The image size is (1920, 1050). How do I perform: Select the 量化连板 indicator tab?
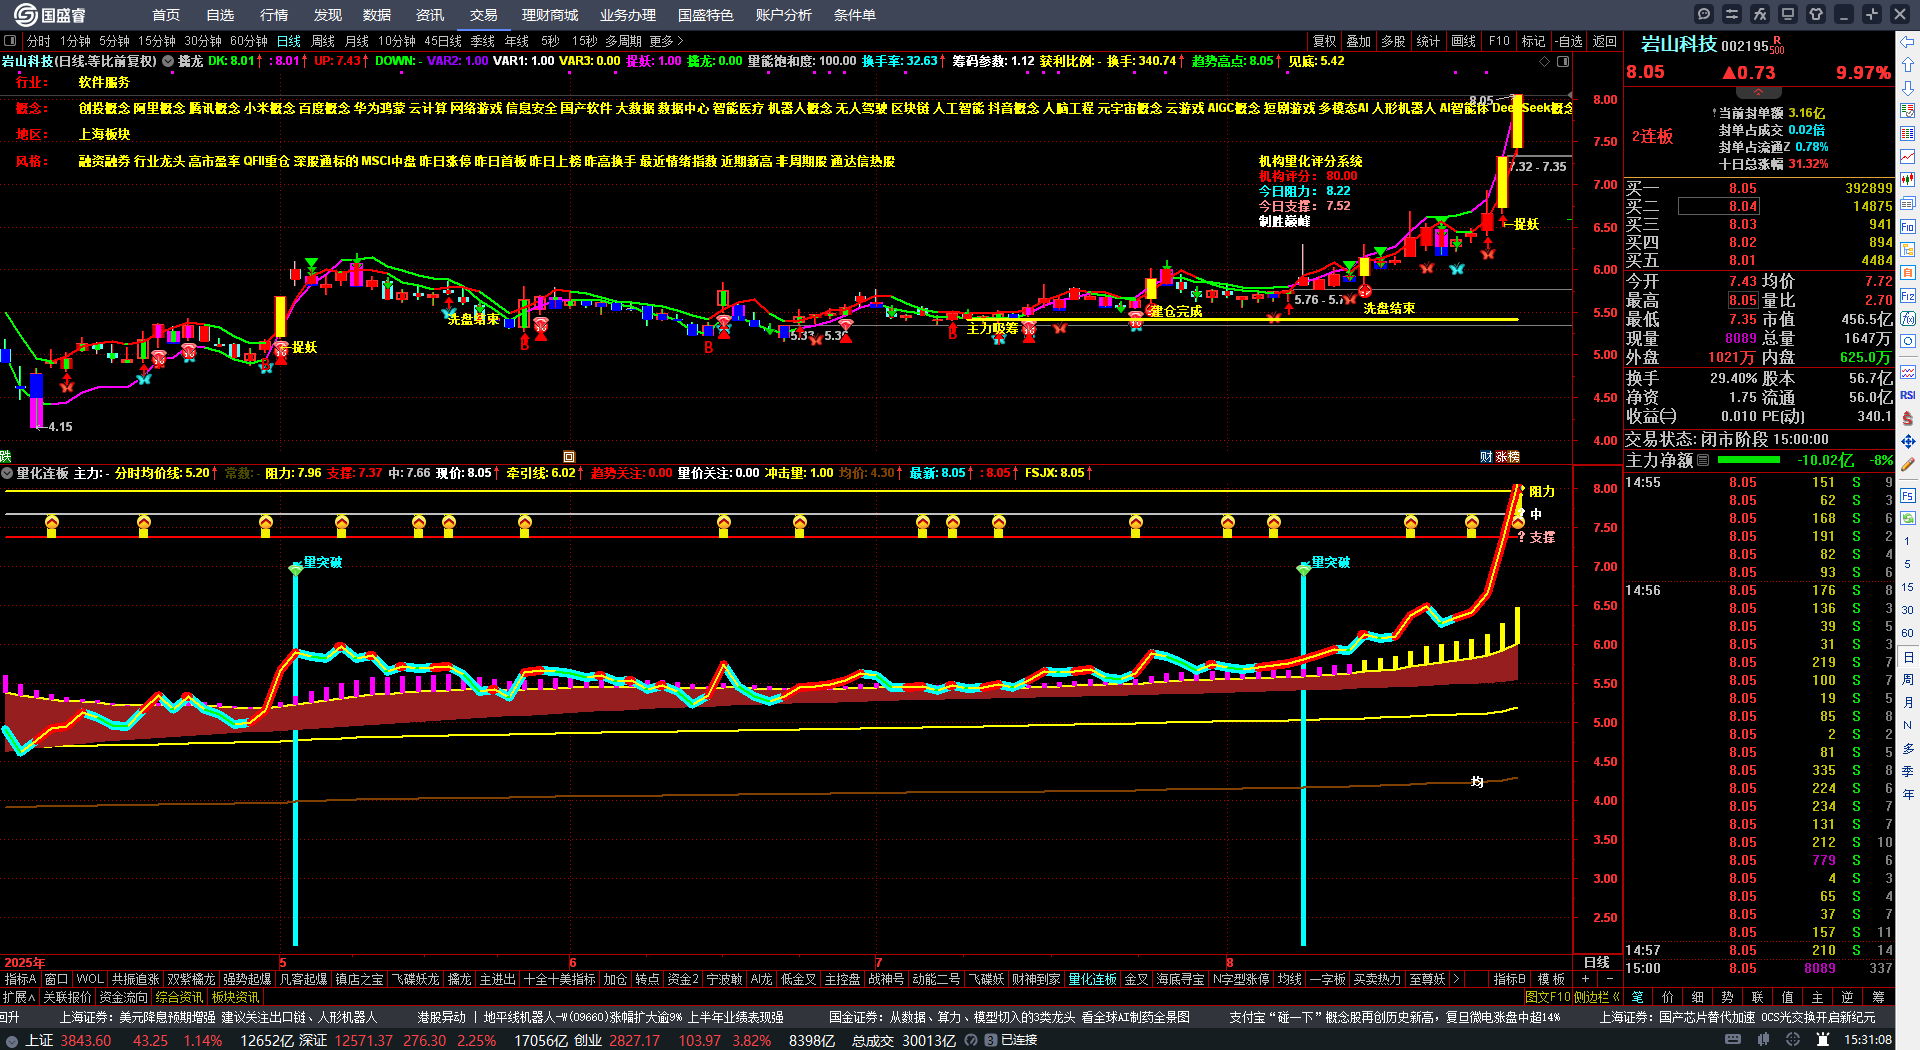coord(1093,979)
